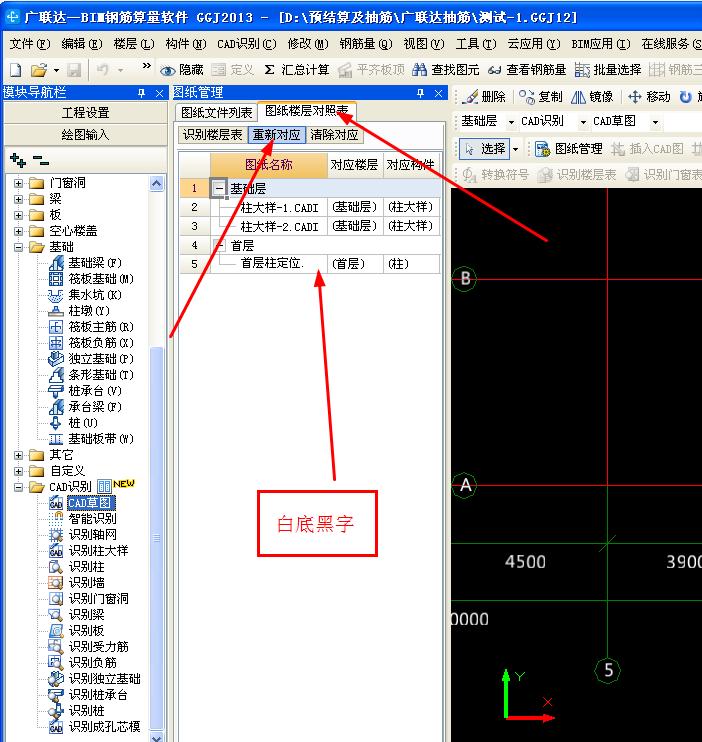Click the 清除对应 button

(334, 135)
